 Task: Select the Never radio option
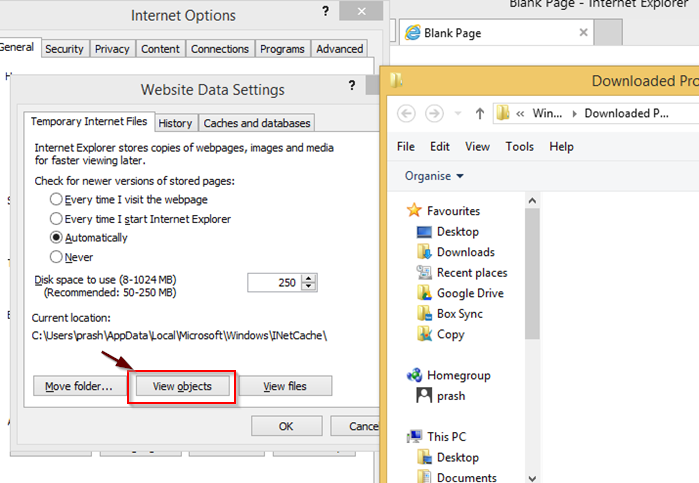click(56, 257)
